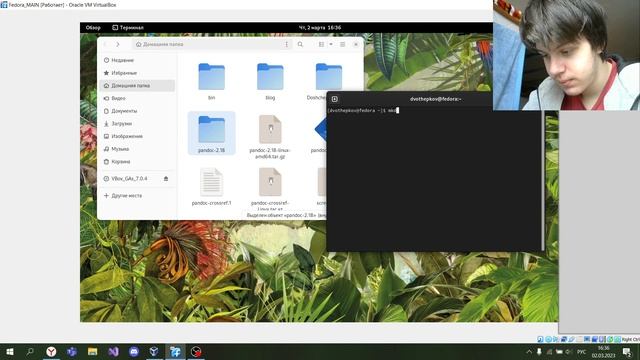Select the bin folder
Image resolution: width=640 pixels, height=360 pixels.
click(211, 81)
